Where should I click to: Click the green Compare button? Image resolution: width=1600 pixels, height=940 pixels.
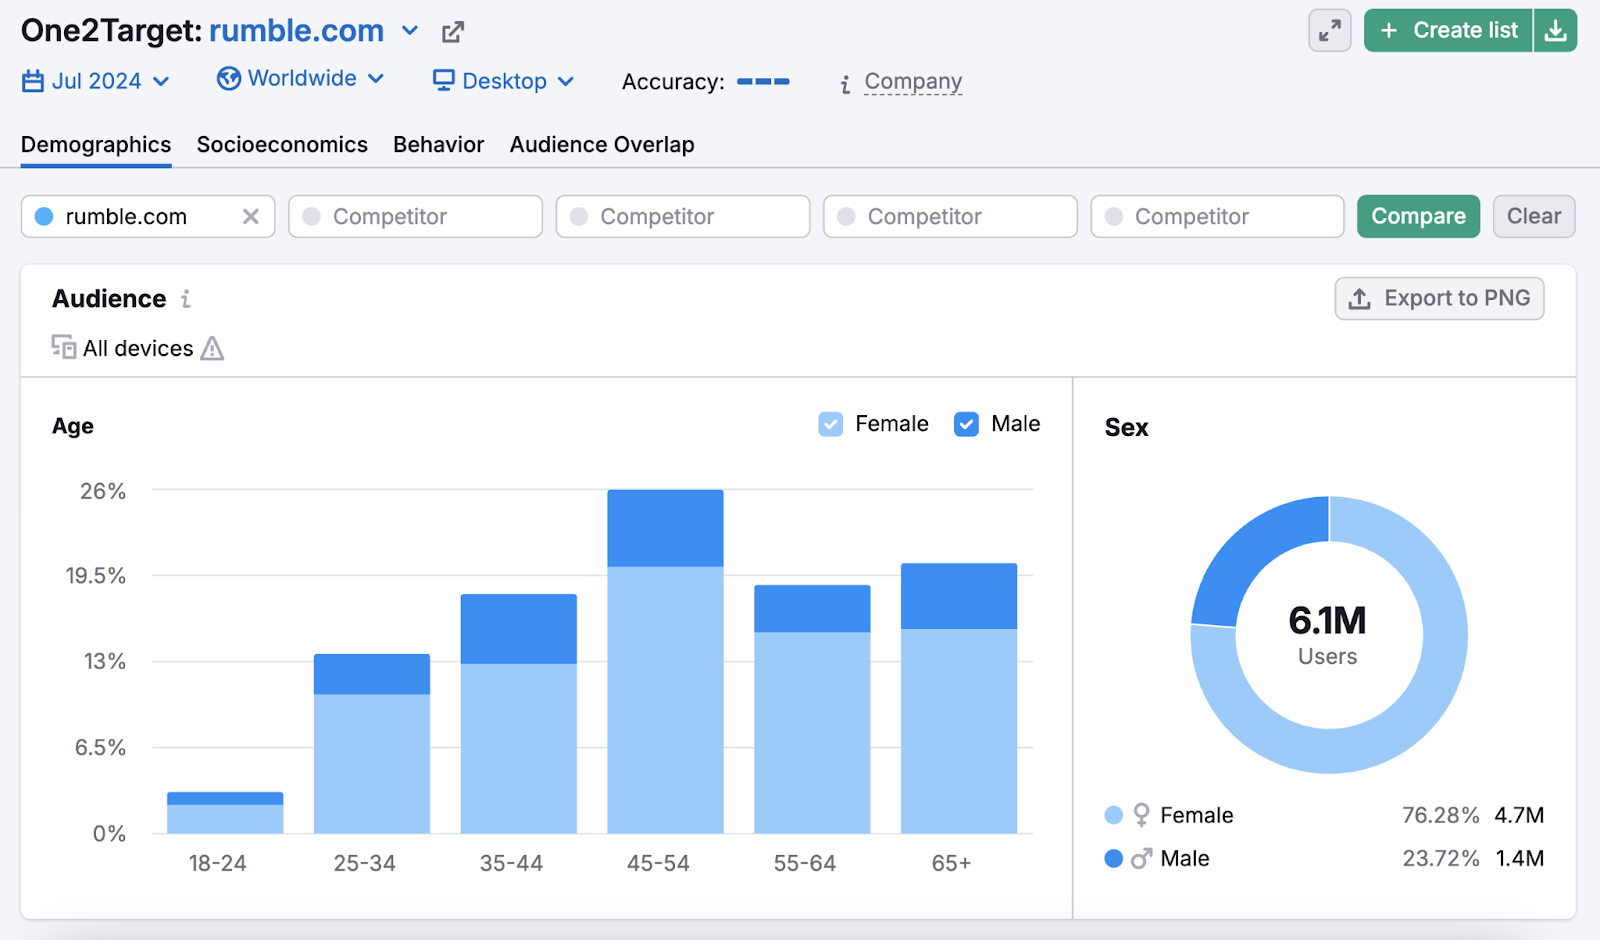pyautogui.click(x=1418, y=217)
